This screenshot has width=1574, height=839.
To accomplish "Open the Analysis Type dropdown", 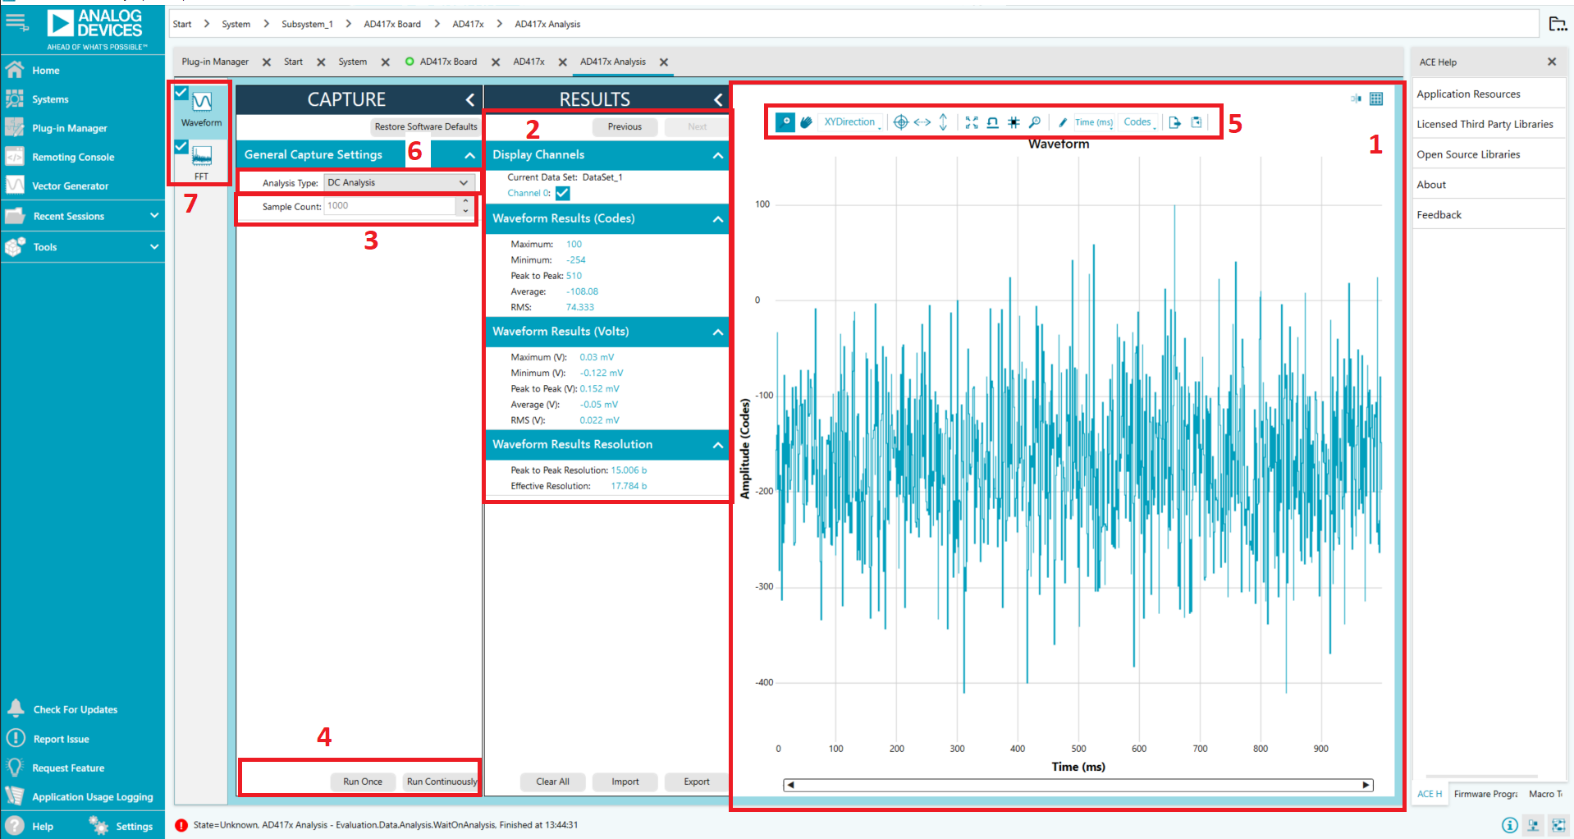I will [x=398, y=183].
